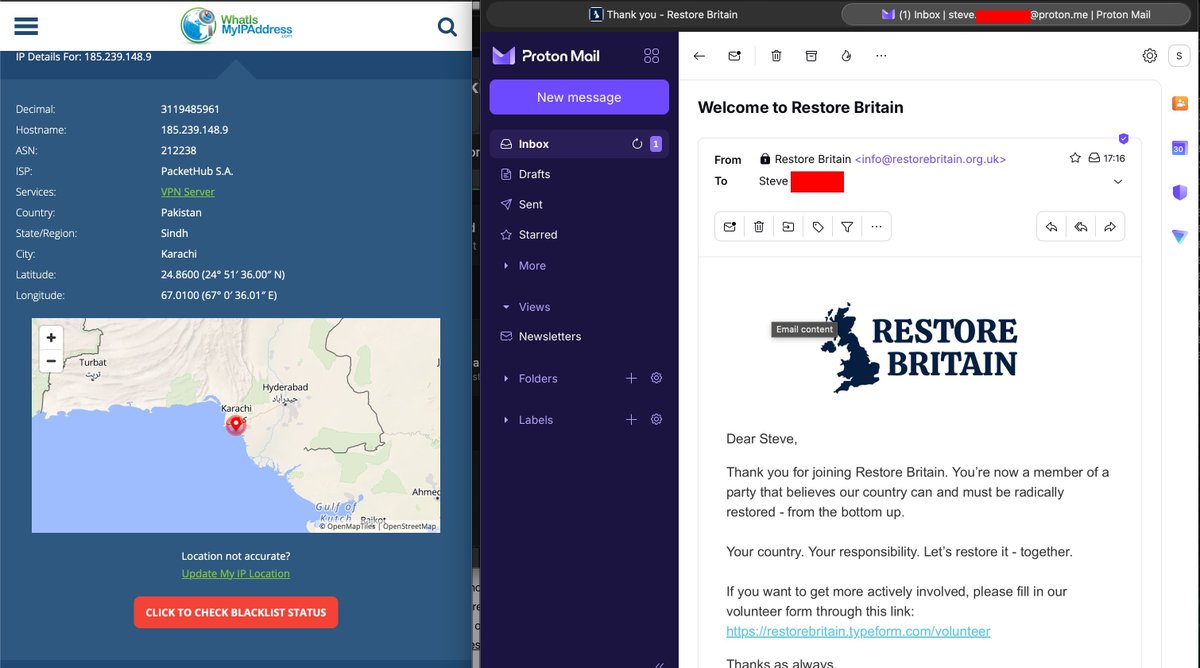
Task: Open the Inbox folder
Action: 579,144
